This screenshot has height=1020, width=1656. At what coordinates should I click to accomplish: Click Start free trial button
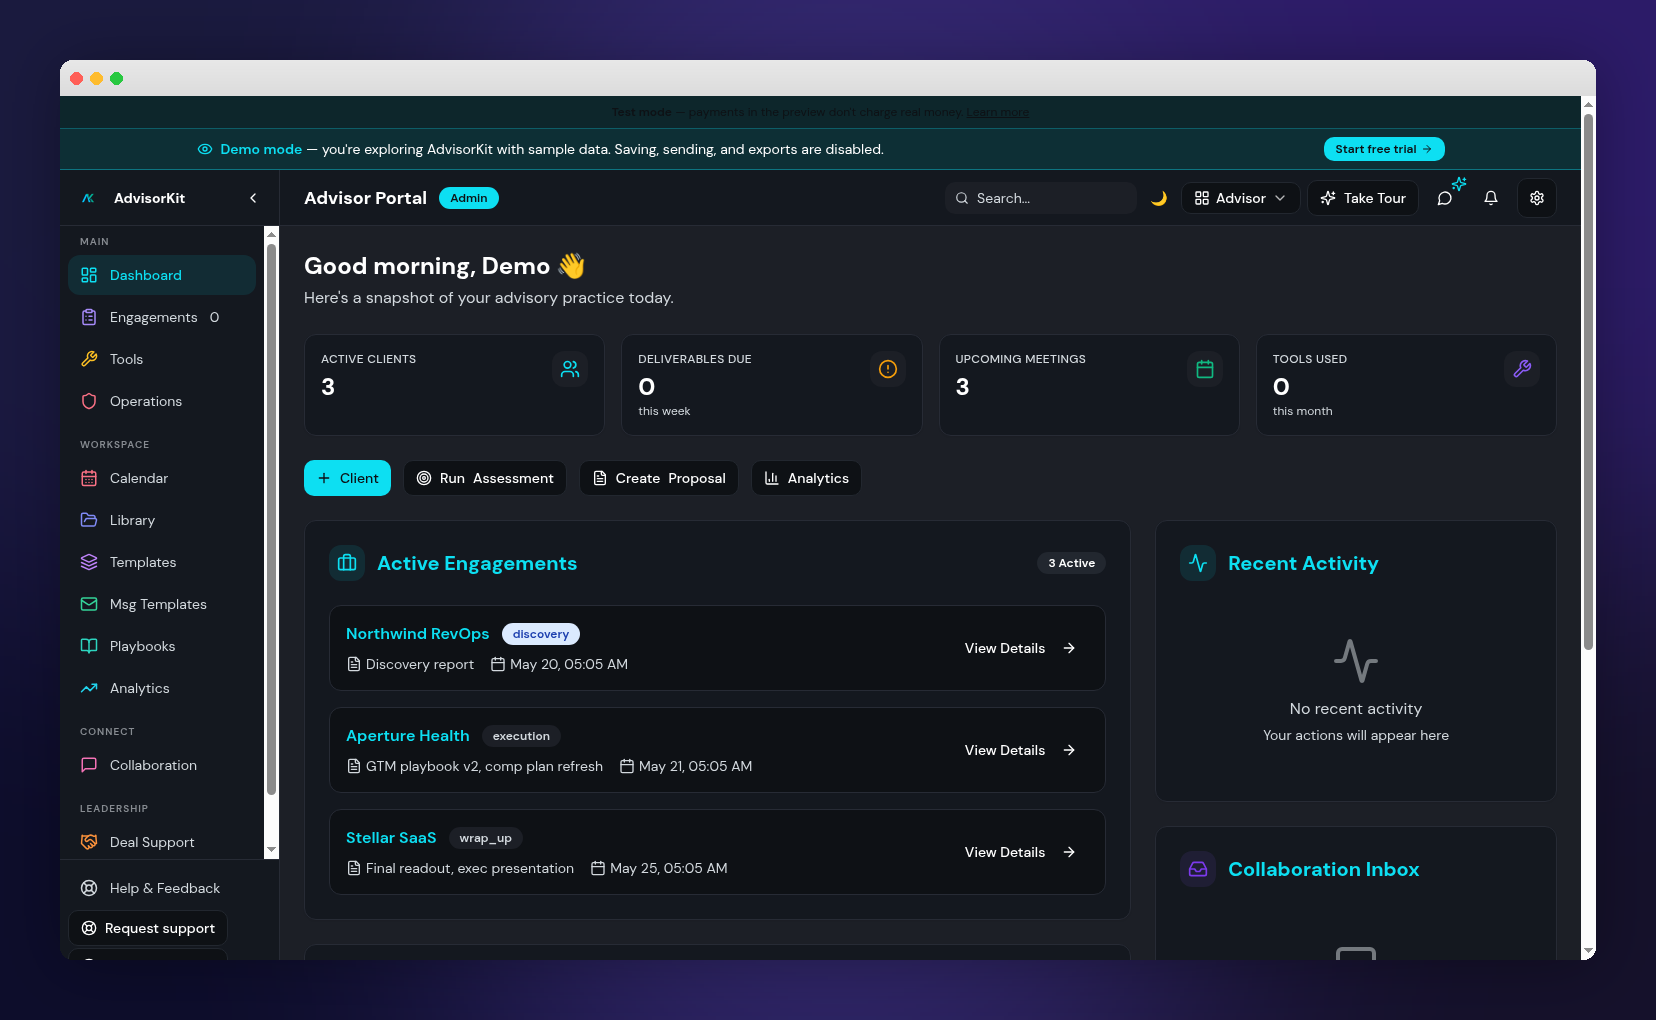click(x=1384, y=149)
